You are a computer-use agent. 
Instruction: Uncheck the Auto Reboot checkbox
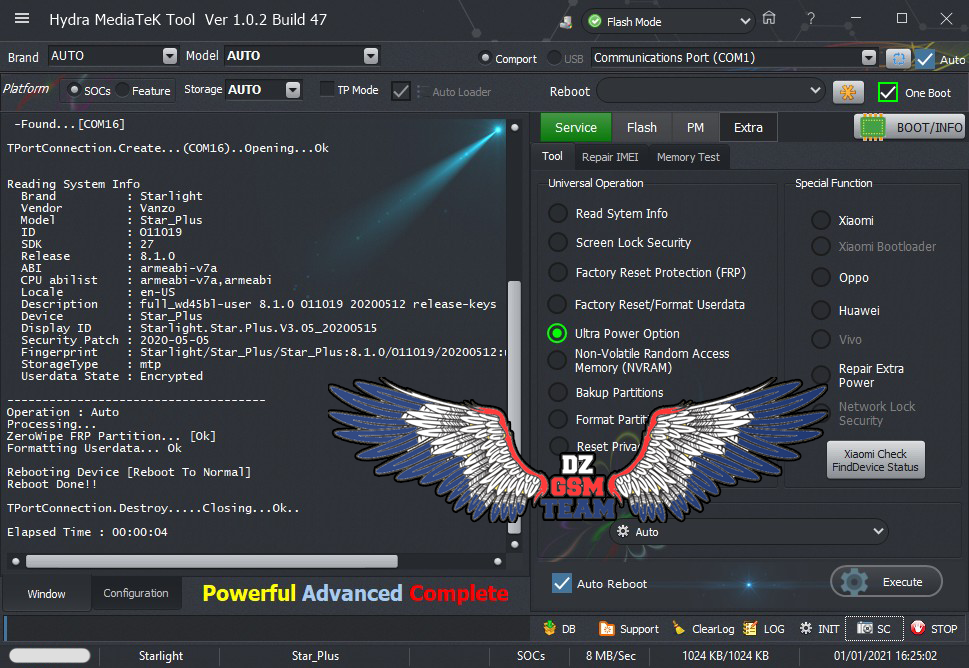562,583
